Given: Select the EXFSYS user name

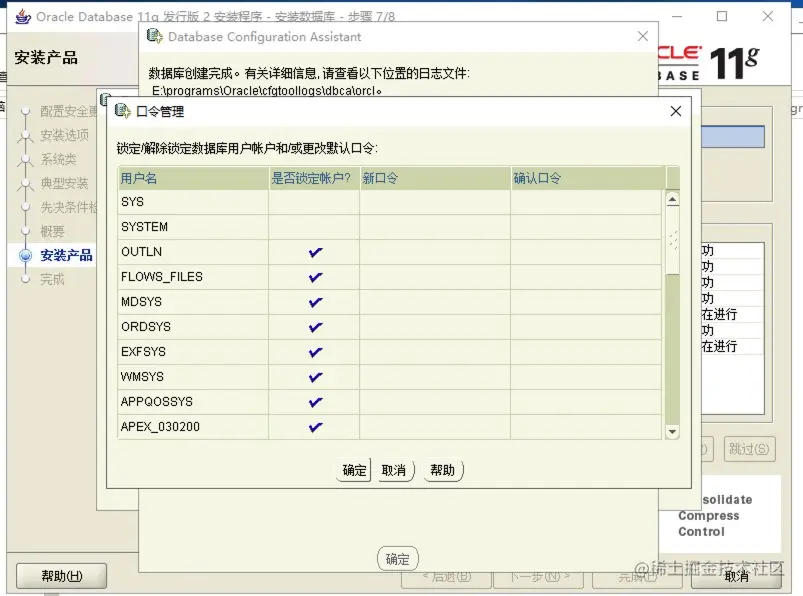Looking at the screenshot, I should pyautogui.click(x=143, y=352).
